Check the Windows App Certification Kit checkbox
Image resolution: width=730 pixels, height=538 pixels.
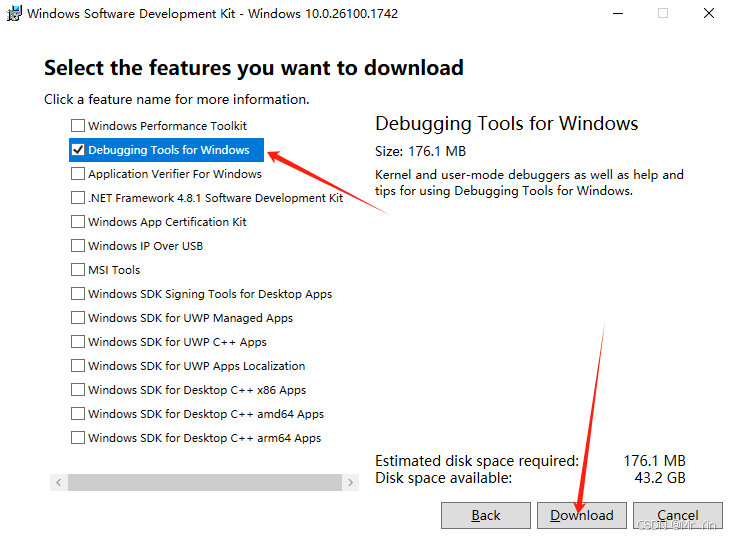pos(78,222)
